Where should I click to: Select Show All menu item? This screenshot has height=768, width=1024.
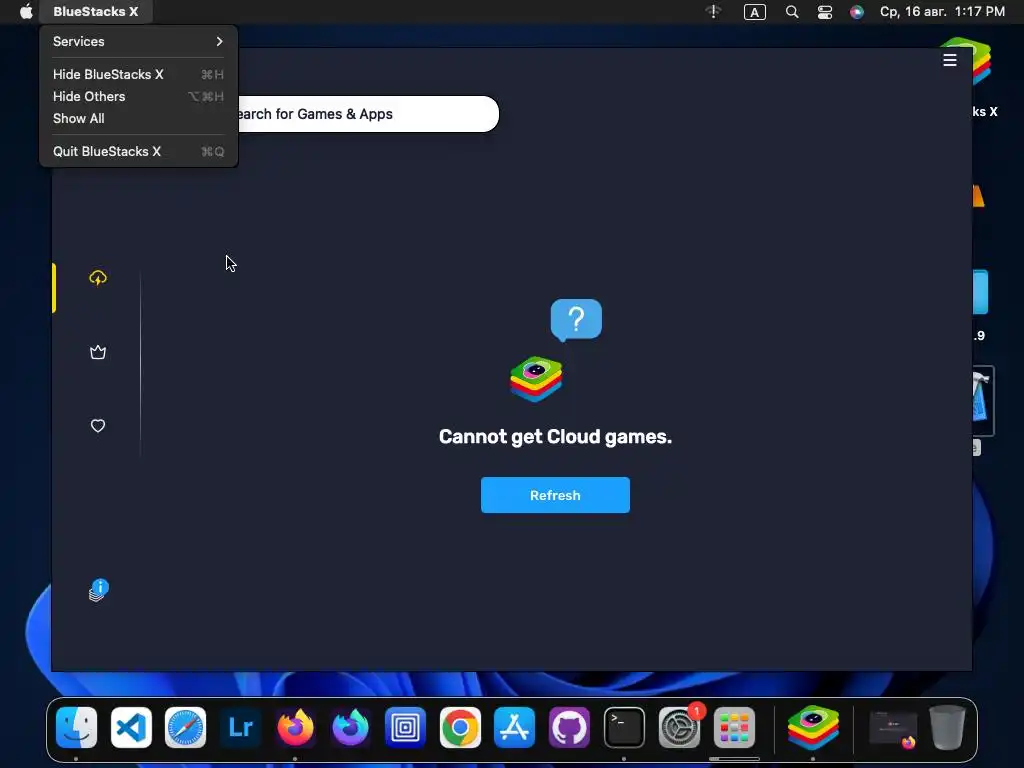point(138,118)
